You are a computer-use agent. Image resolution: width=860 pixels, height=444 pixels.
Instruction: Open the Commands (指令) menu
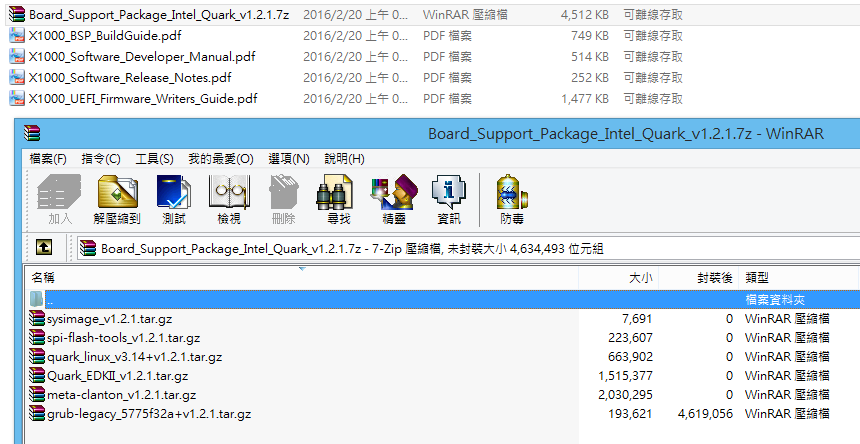tap(101, 159)
